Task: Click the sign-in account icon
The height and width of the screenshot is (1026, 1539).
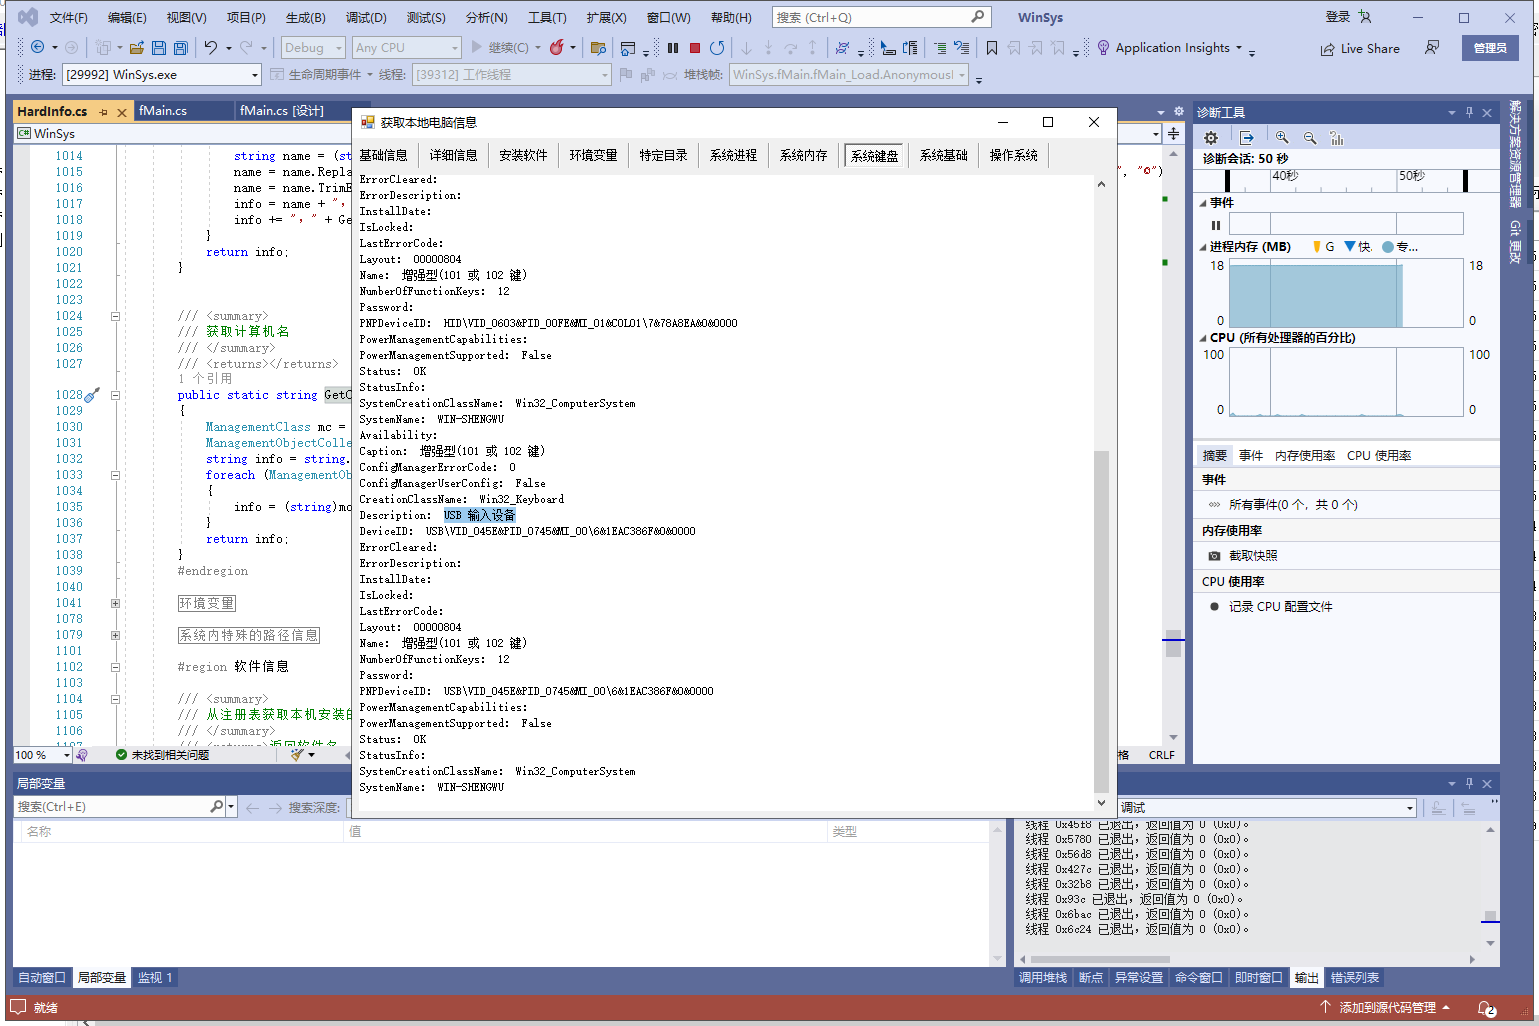Action: (x=1365, y=17)
